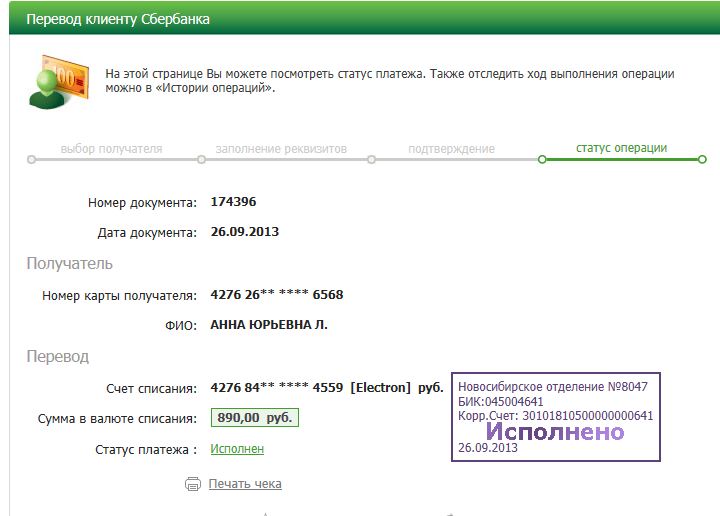Image resolution: width=720 pixels, height=516 pixels.
Task: Click the Статус платежа label
Action: 146,449
